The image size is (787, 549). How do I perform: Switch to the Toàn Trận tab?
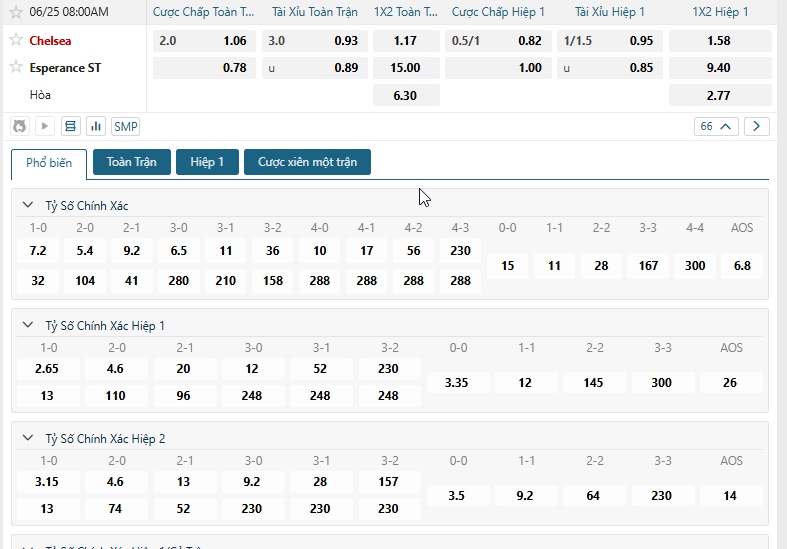[131, 162]
